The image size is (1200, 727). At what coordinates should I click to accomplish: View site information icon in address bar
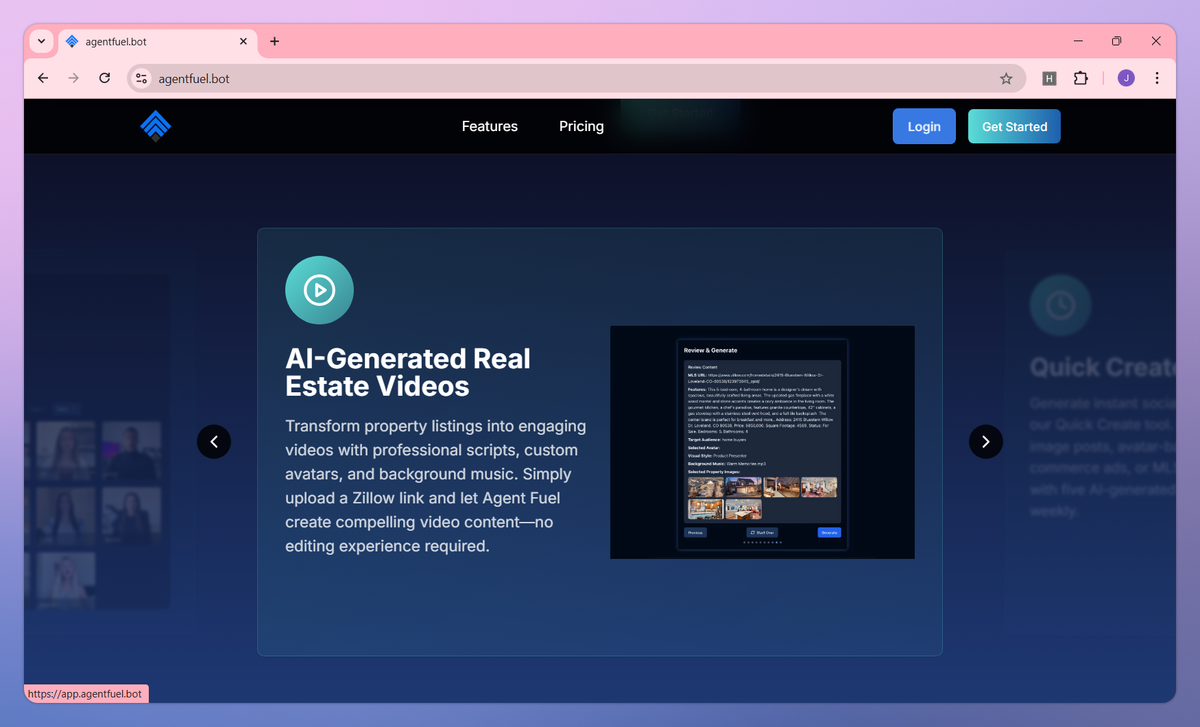point(141,78)
